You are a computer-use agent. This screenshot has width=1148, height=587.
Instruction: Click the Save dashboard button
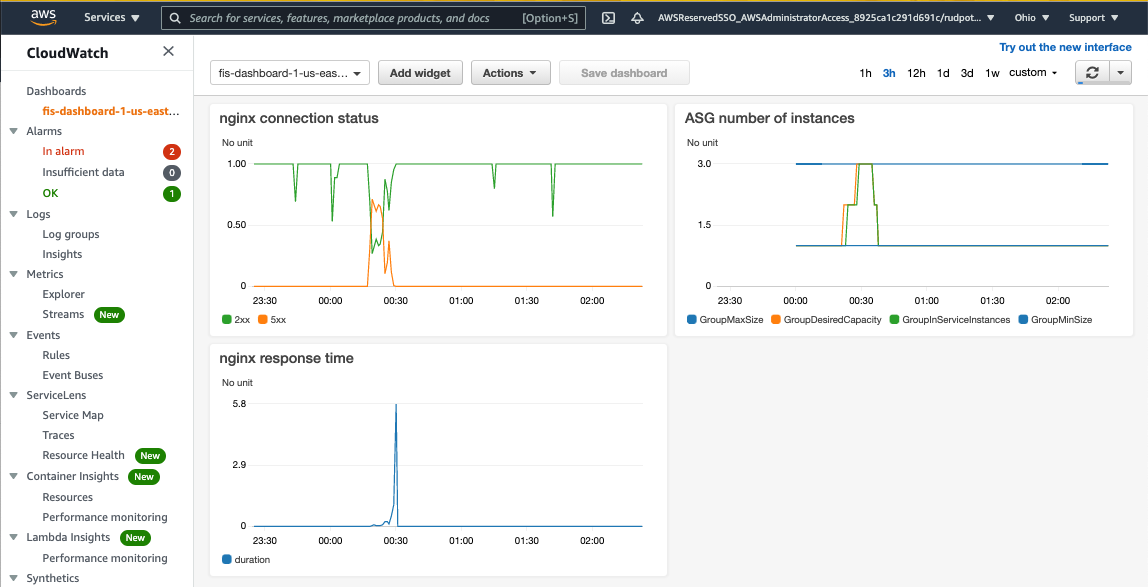pos(624,73)
